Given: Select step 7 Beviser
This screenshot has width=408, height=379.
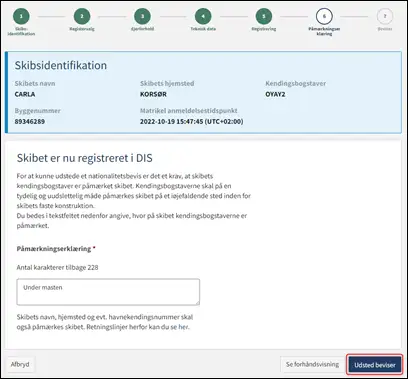Looking at the screenshot, I should [x=385, y=16].
